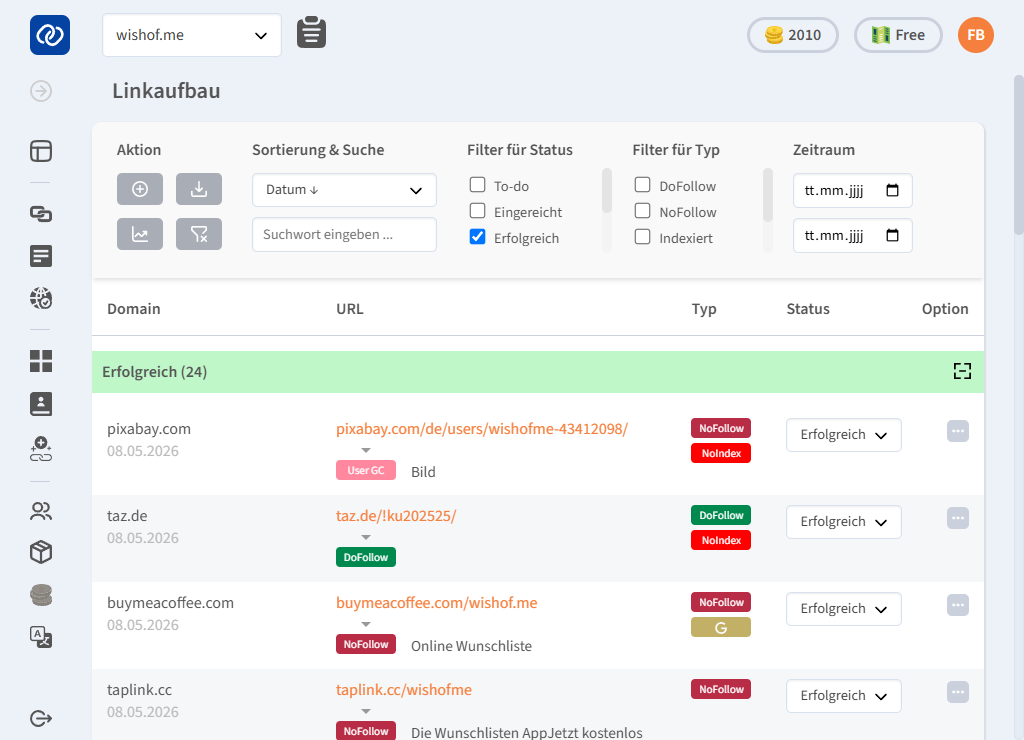This screenshot has height=740, width=1024.
Task: Click the Typ column header
Action: click(704, 308)
